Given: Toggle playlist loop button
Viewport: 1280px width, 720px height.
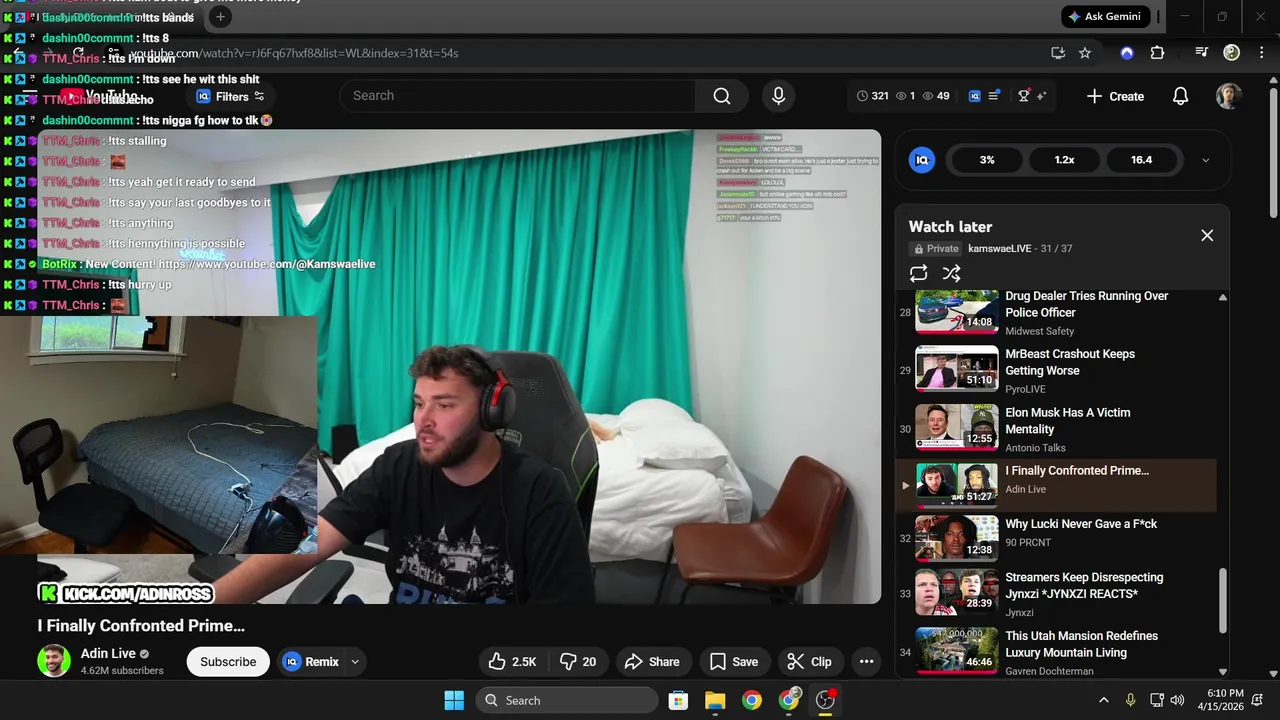Looking at the screenshot, I should click(918, 273).
